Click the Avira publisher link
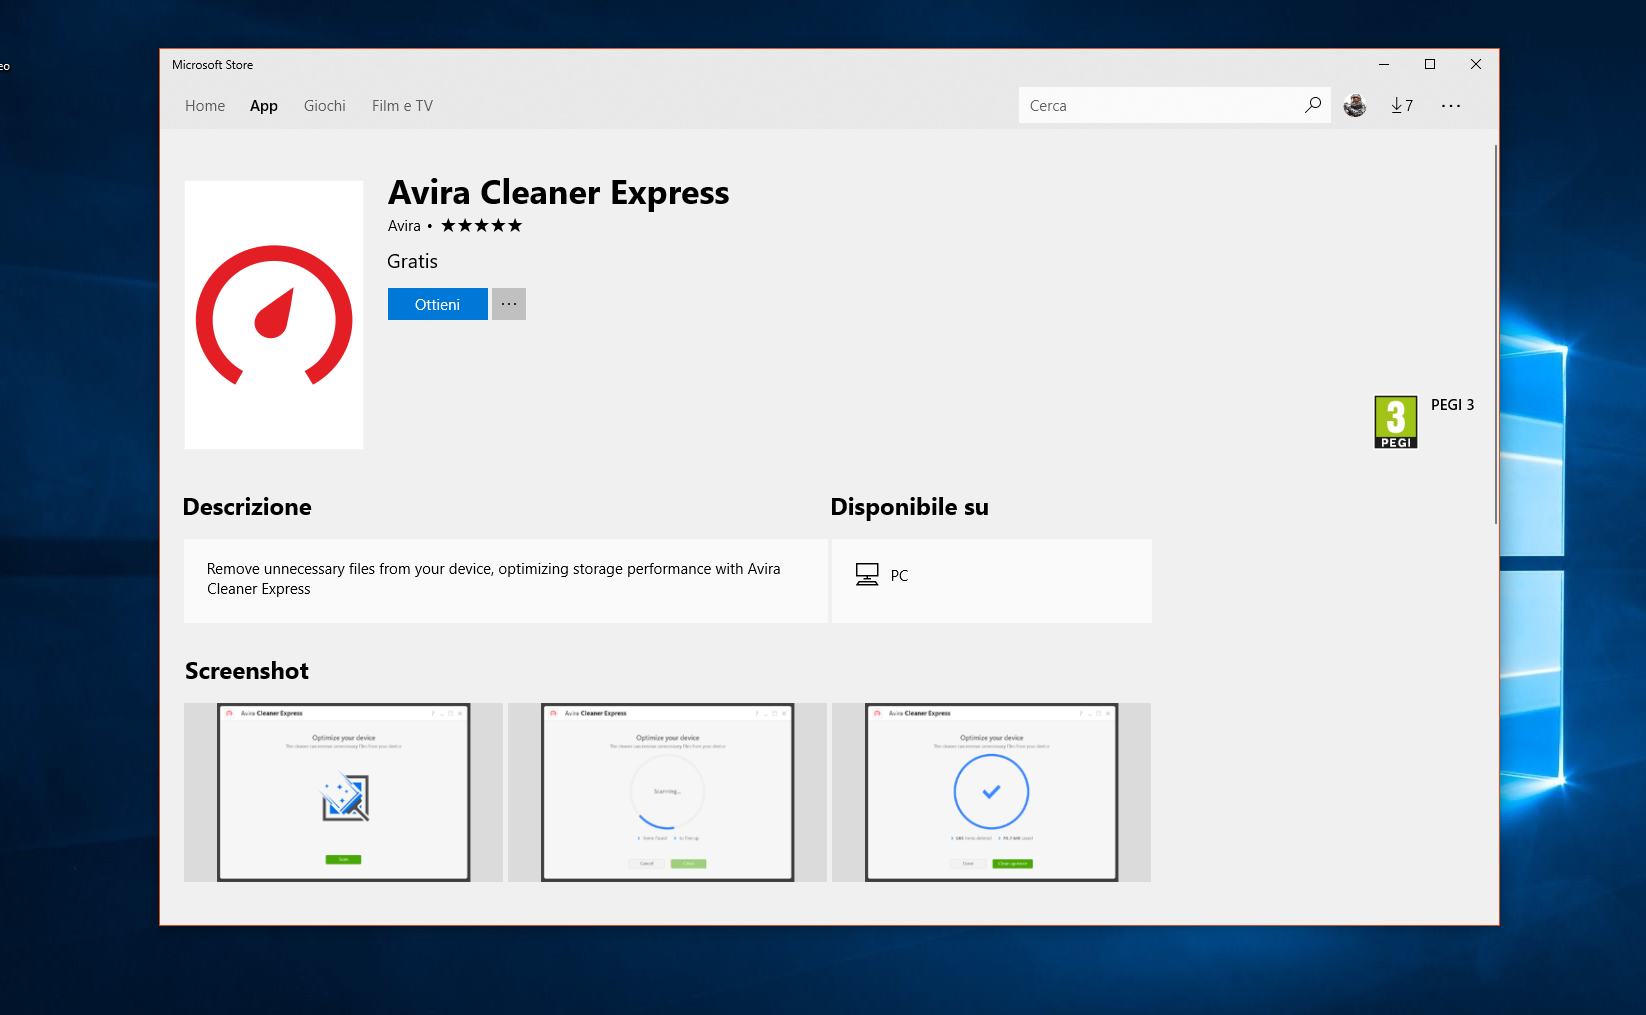This screenshot has height=1015, width=1646. (404, 226)
